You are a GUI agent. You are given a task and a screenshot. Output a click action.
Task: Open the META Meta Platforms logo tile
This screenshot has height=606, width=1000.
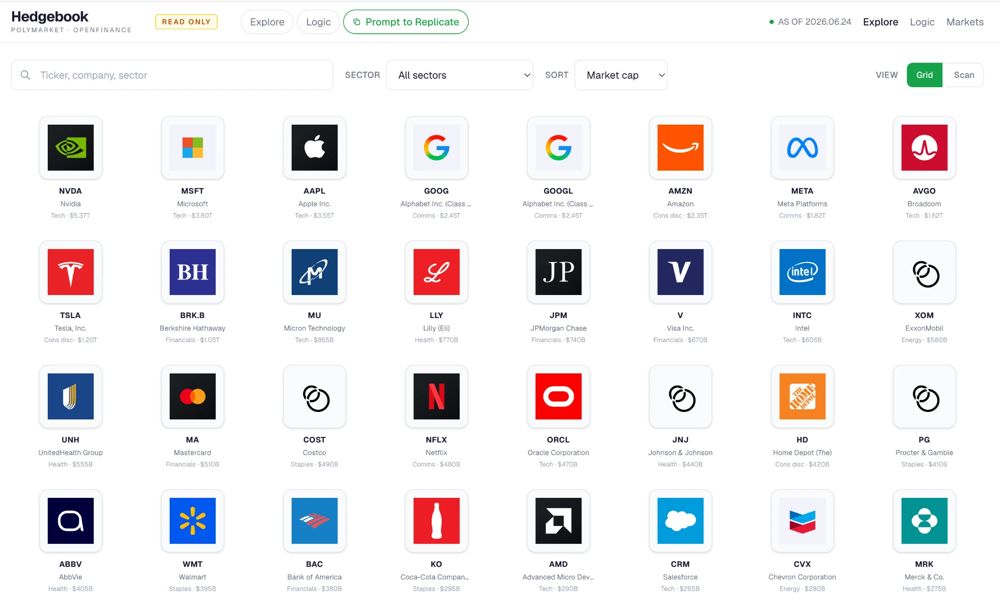click(802, 147)
